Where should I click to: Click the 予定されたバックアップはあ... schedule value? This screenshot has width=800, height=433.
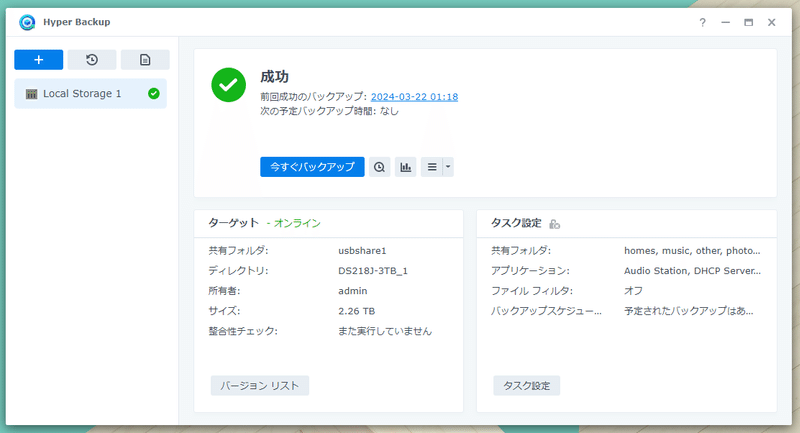pos(689,311)
